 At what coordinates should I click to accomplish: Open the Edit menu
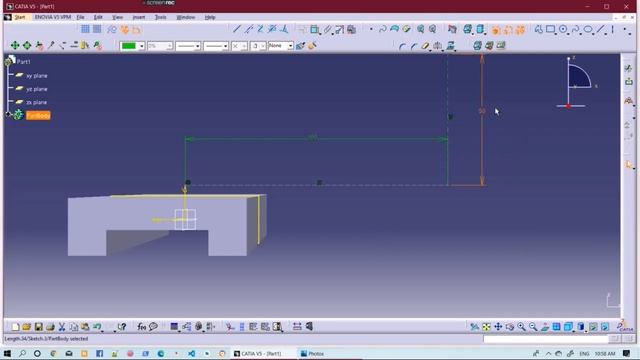[x=98, y=17]
